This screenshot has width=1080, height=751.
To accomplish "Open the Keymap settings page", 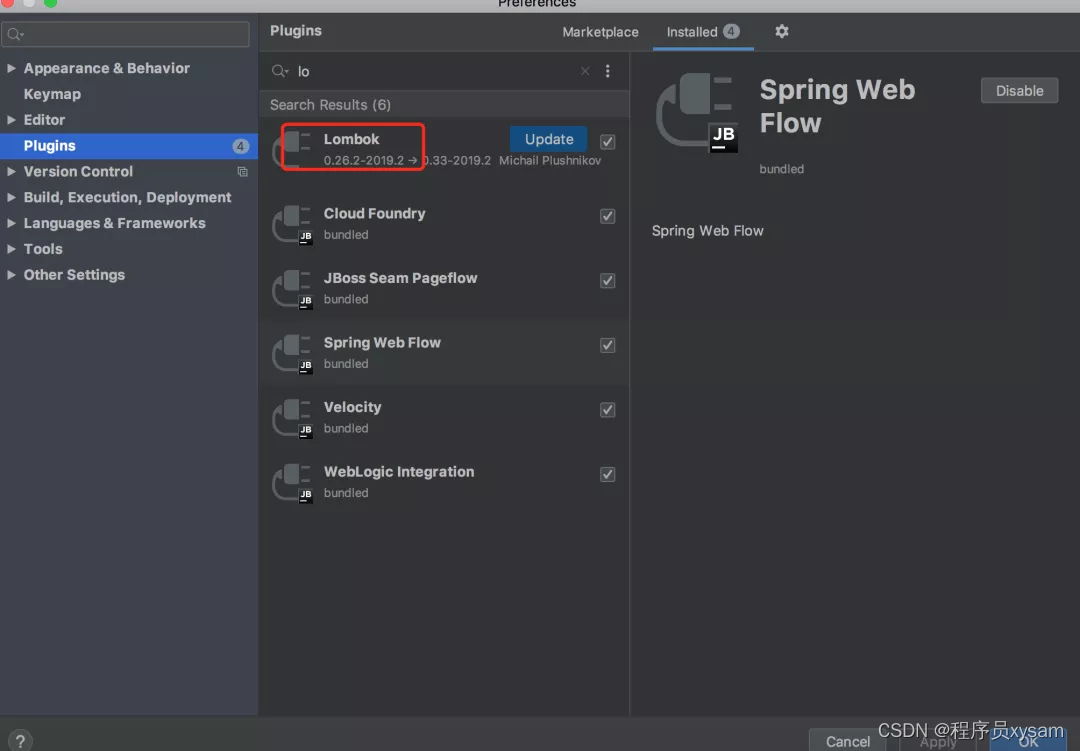I will pyautogui.click(x=52, y=94).
